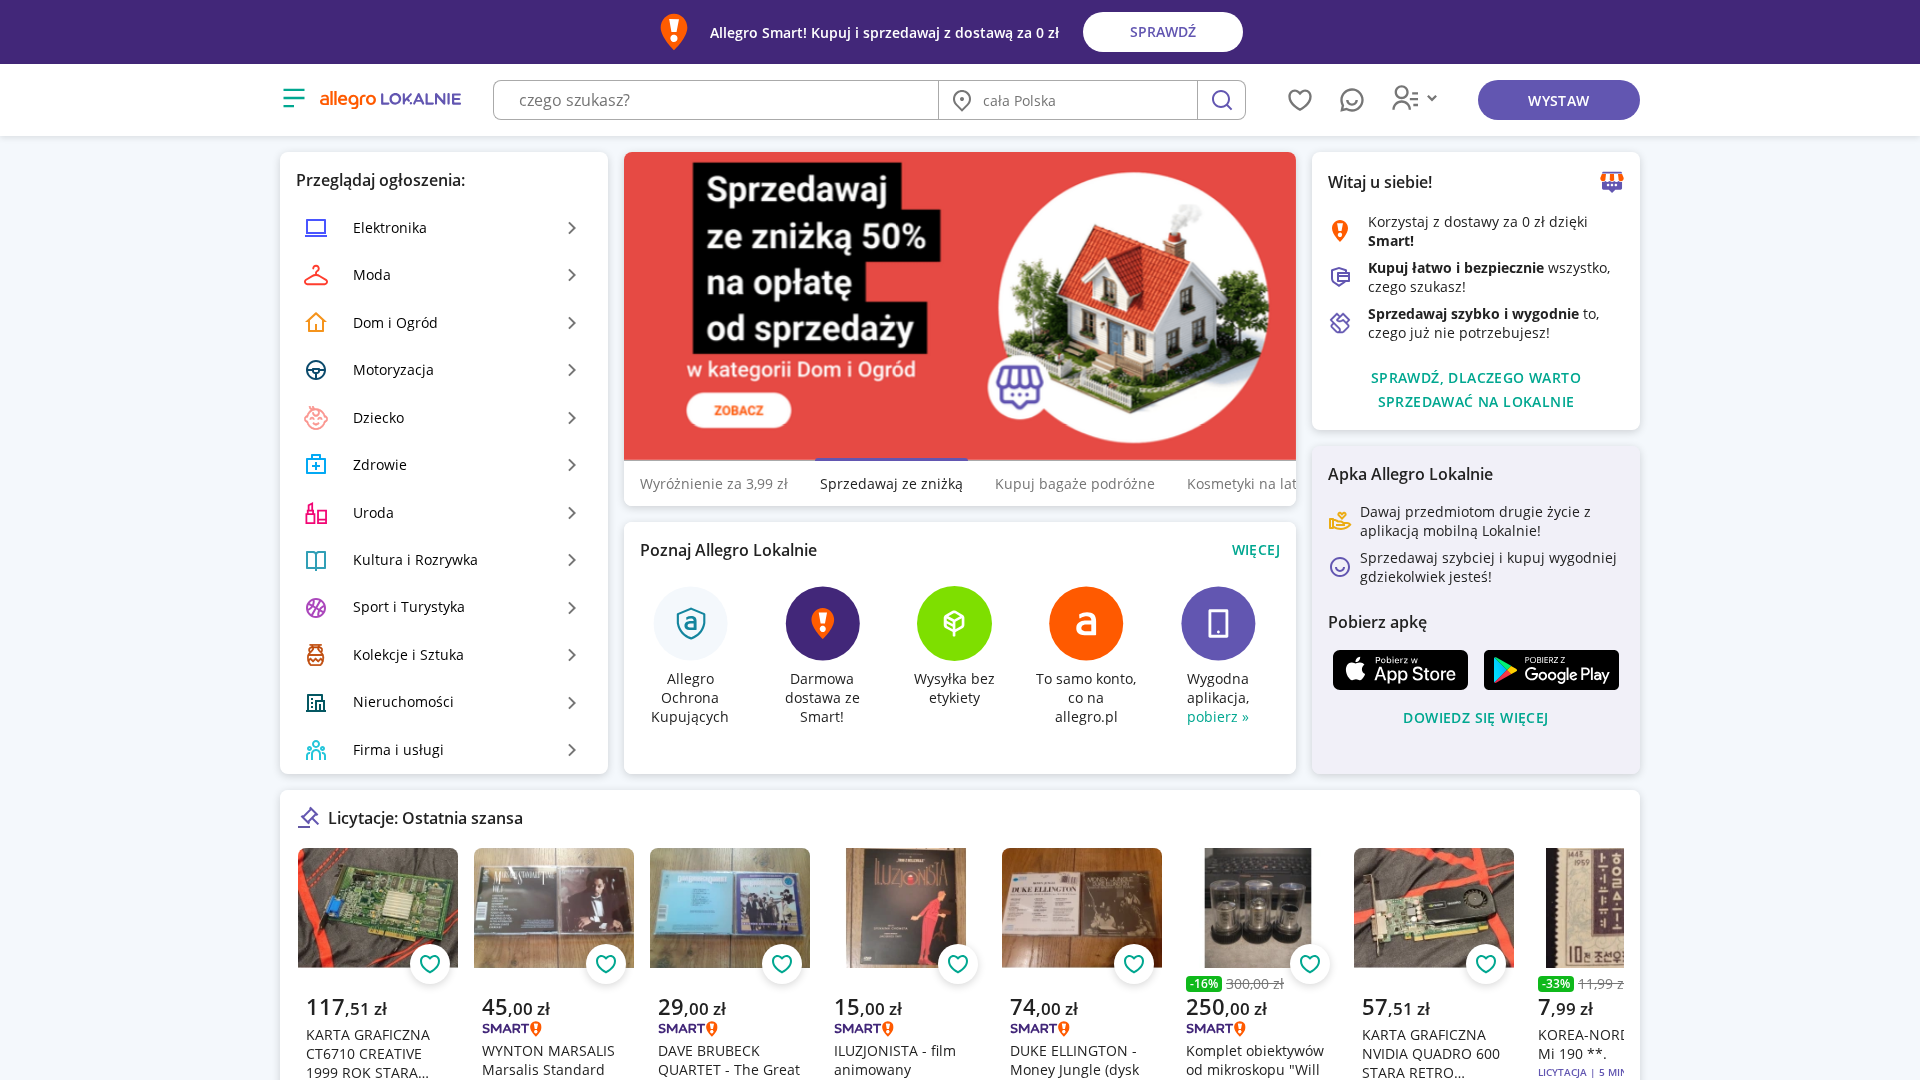
Task: Expand Motoryzacja category chevron
Action: [x=572, y=370]
